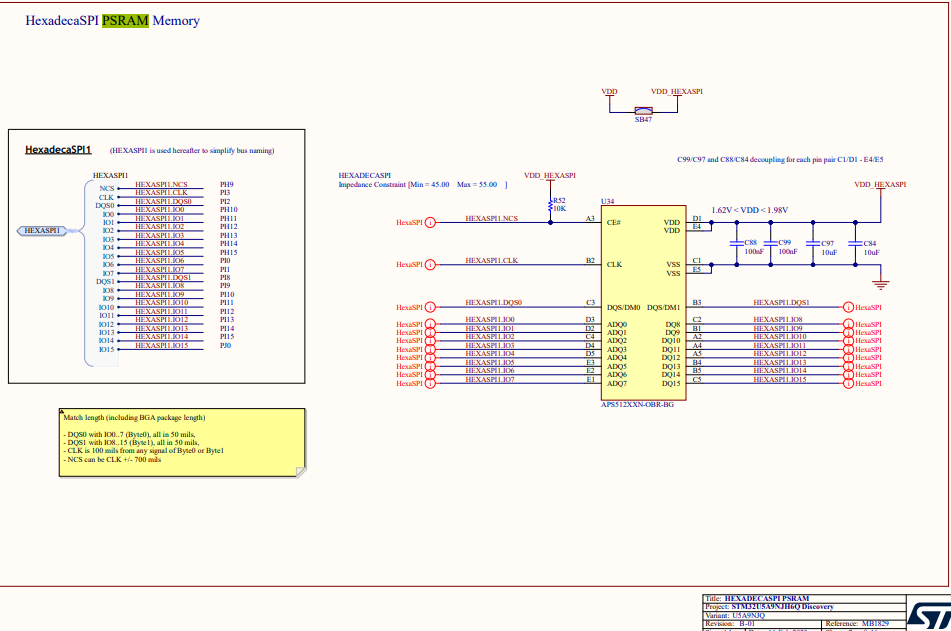Click VDD_HEXASPI label above R52
The width and height of the screenshot is (951, 631).
point(549,175)
